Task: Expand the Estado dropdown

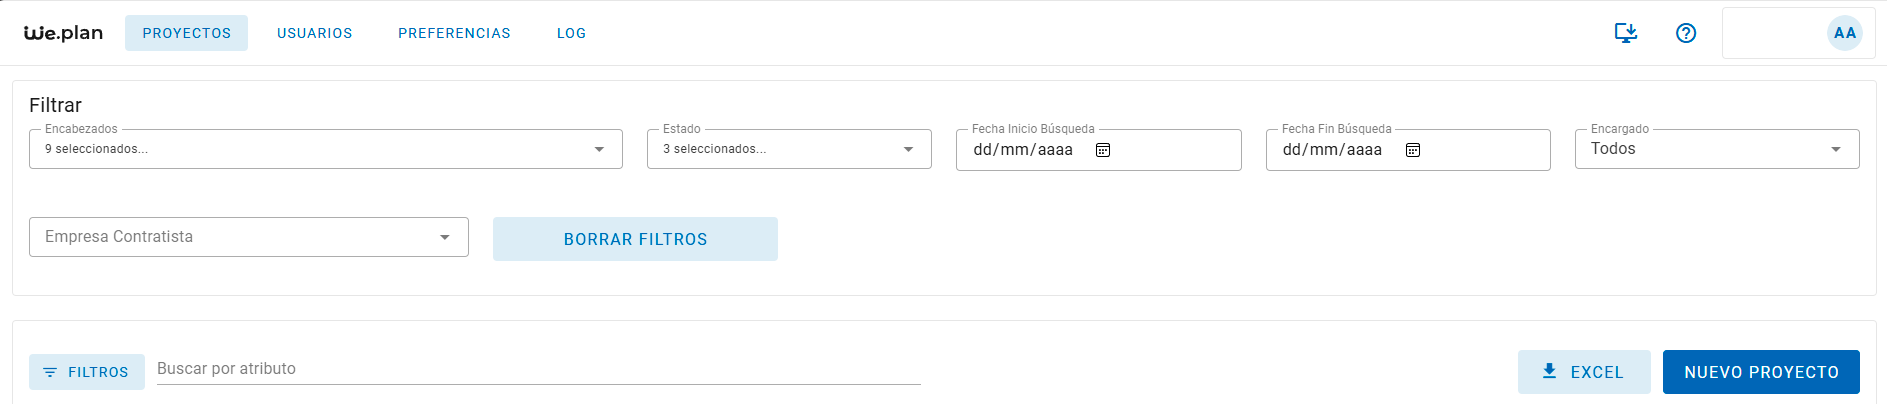Action: [789, 149]
